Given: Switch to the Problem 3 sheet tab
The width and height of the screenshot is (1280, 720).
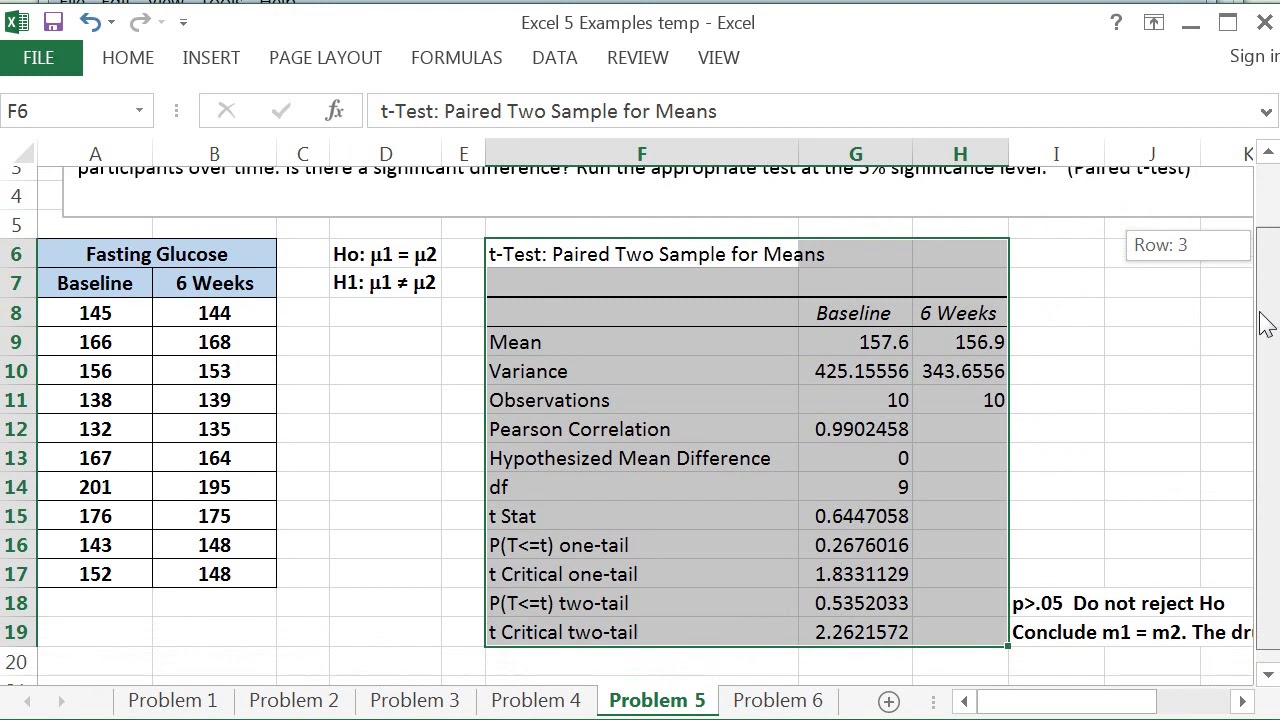Looking at the screenshot, I should 415,700.
